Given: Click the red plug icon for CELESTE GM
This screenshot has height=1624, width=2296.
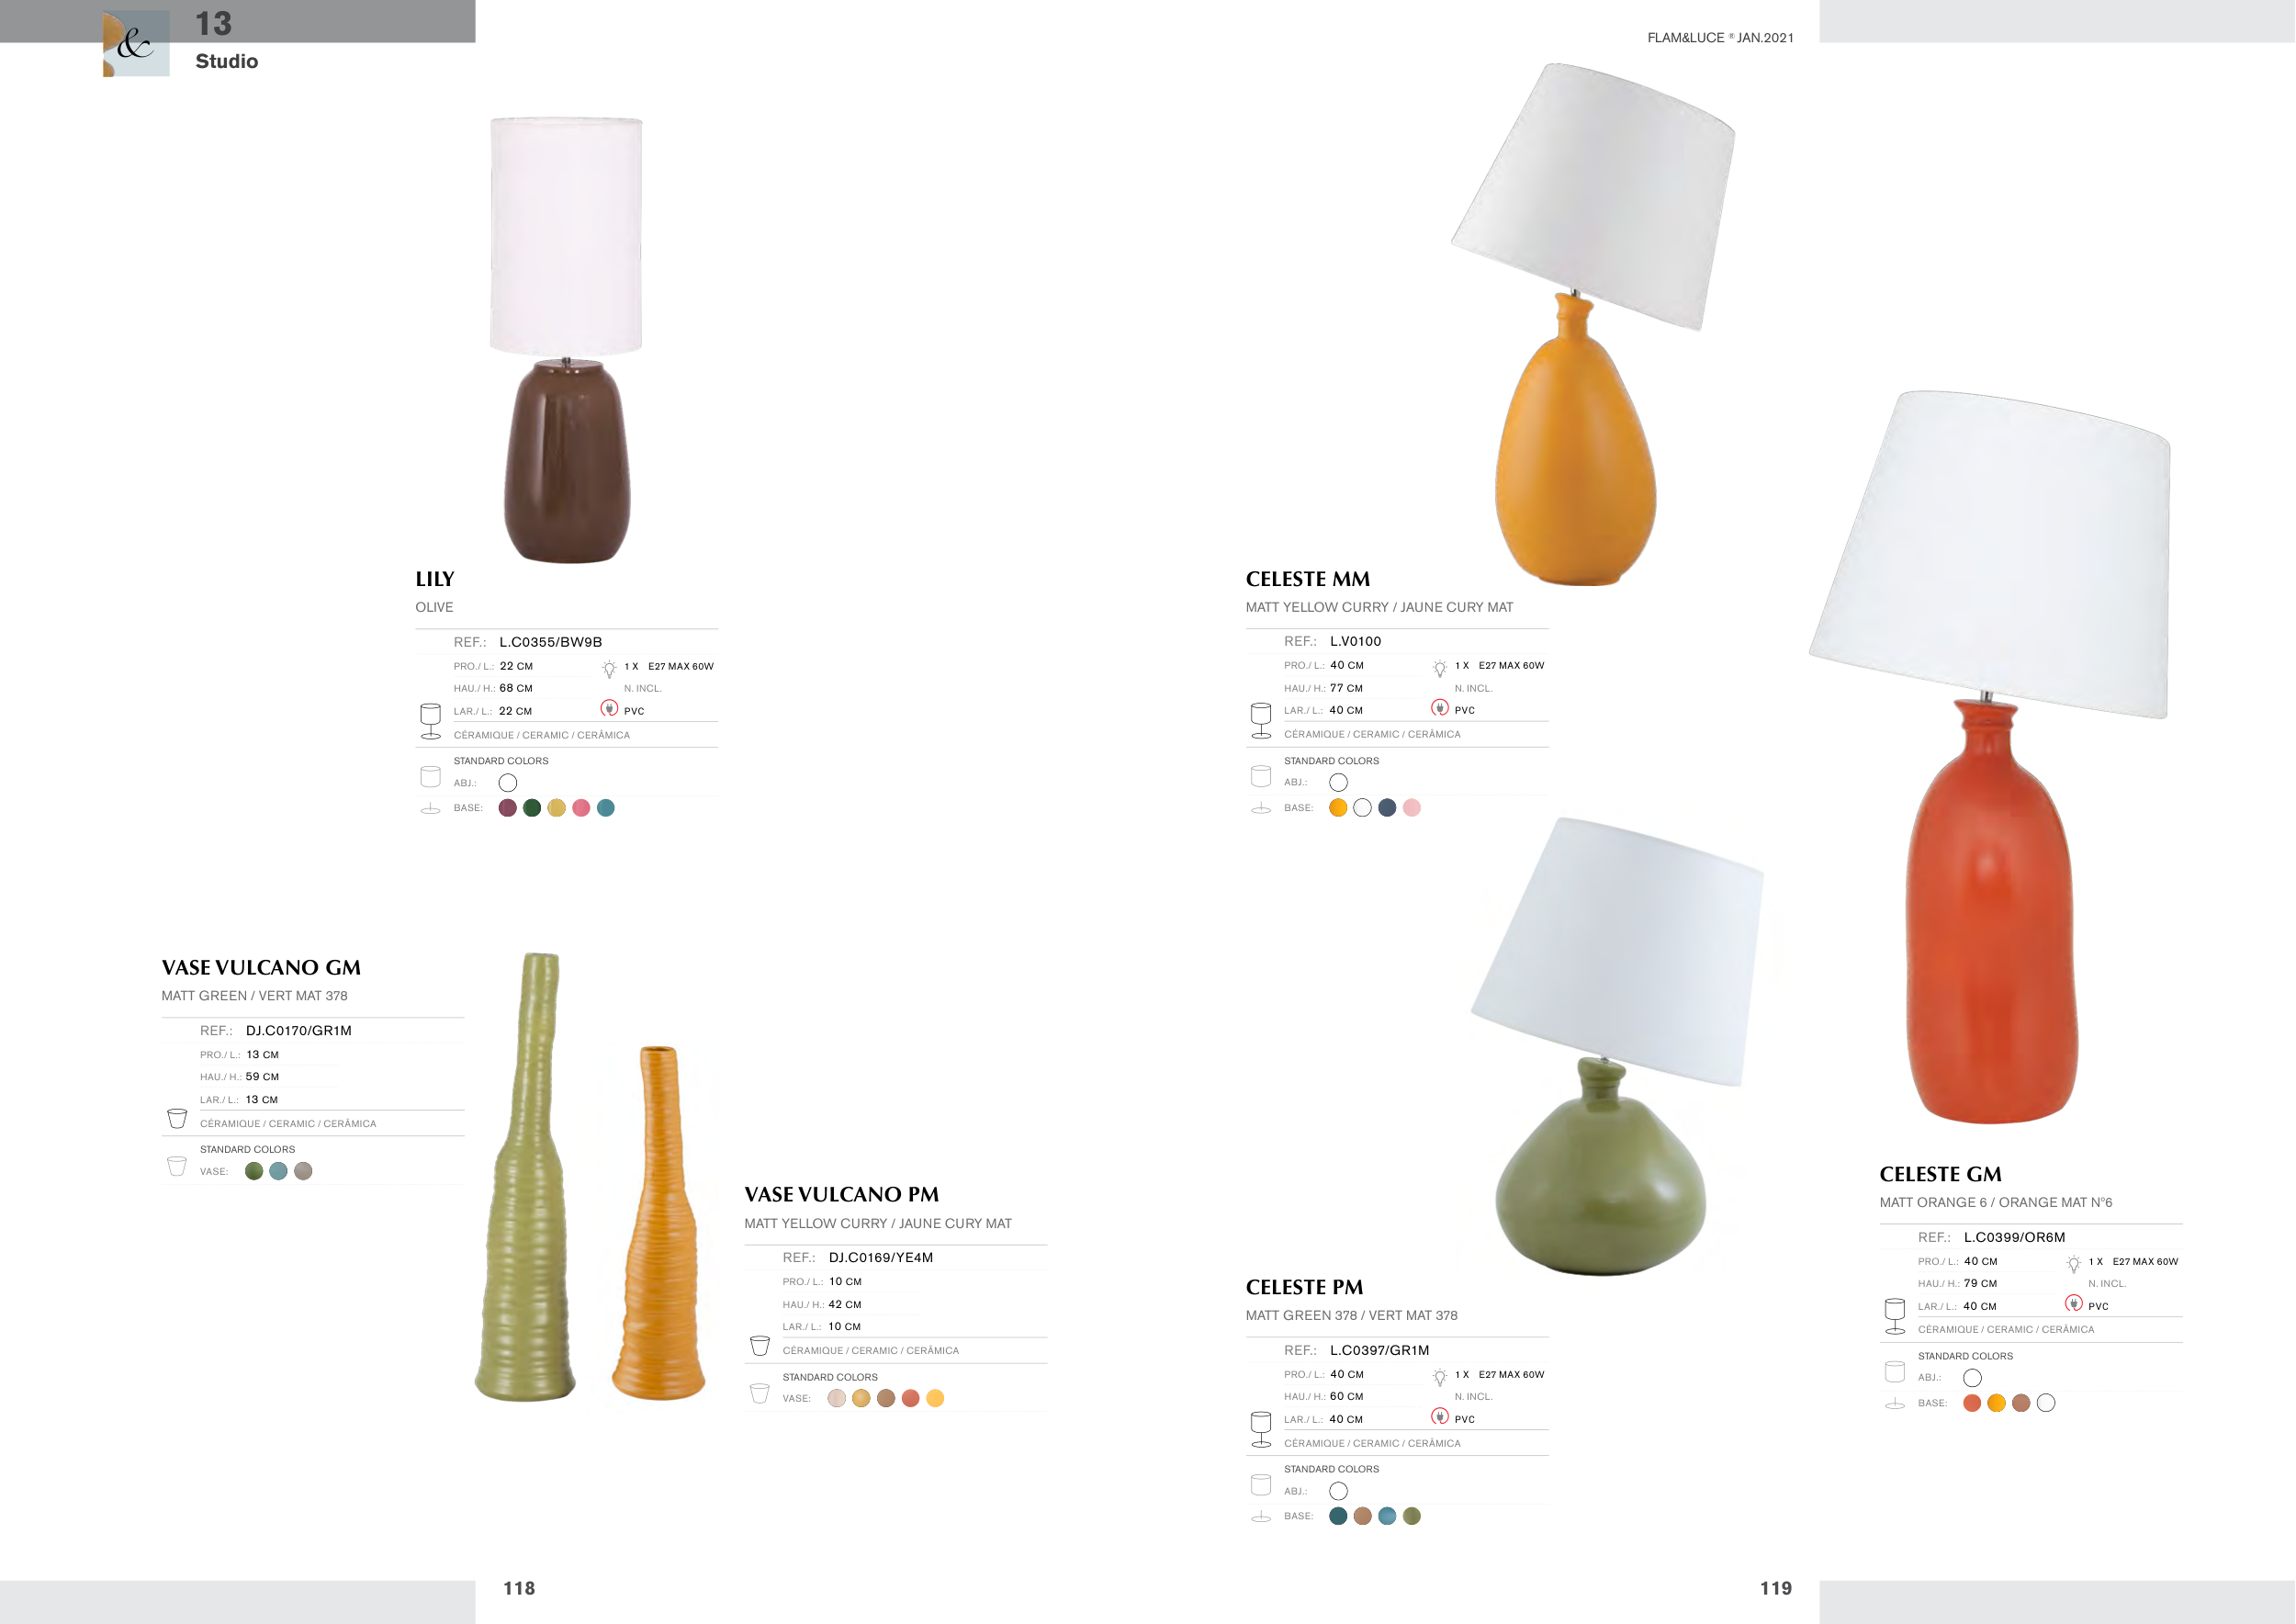Looking at the screenshot, I should (2074, 1304).
